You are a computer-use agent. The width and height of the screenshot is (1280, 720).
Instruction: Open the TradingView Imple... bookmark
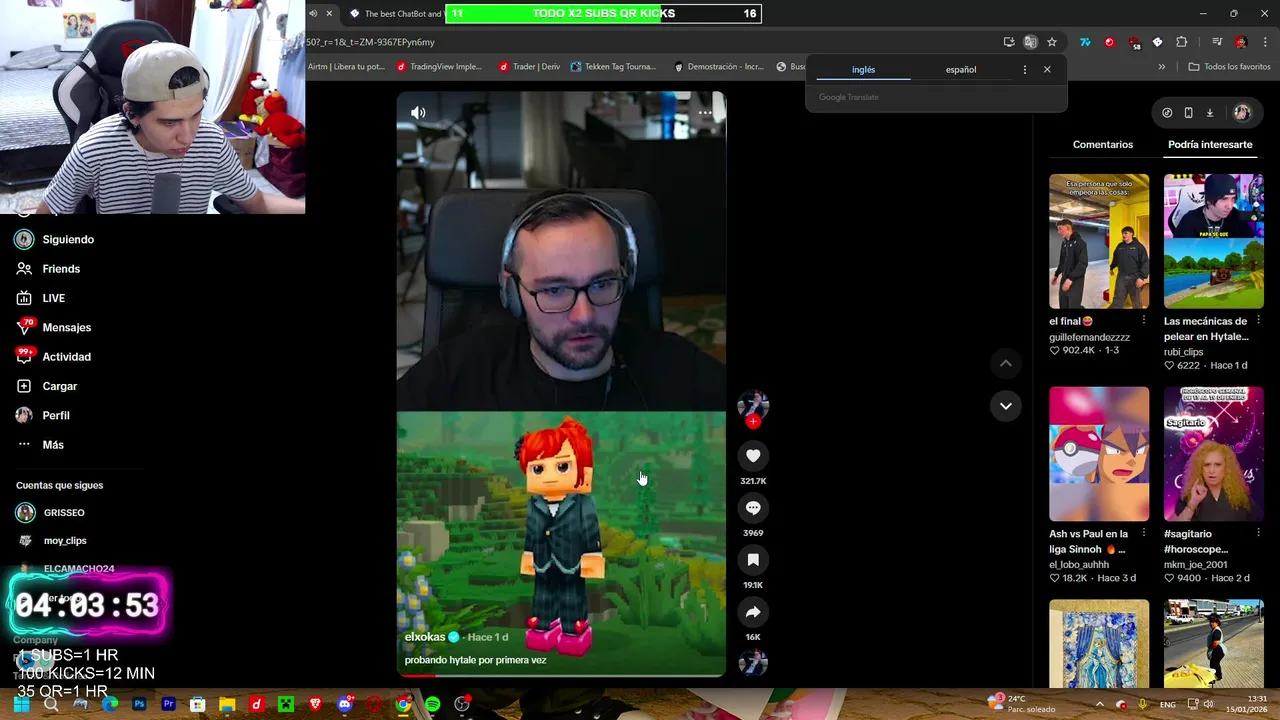coord(439,67)
